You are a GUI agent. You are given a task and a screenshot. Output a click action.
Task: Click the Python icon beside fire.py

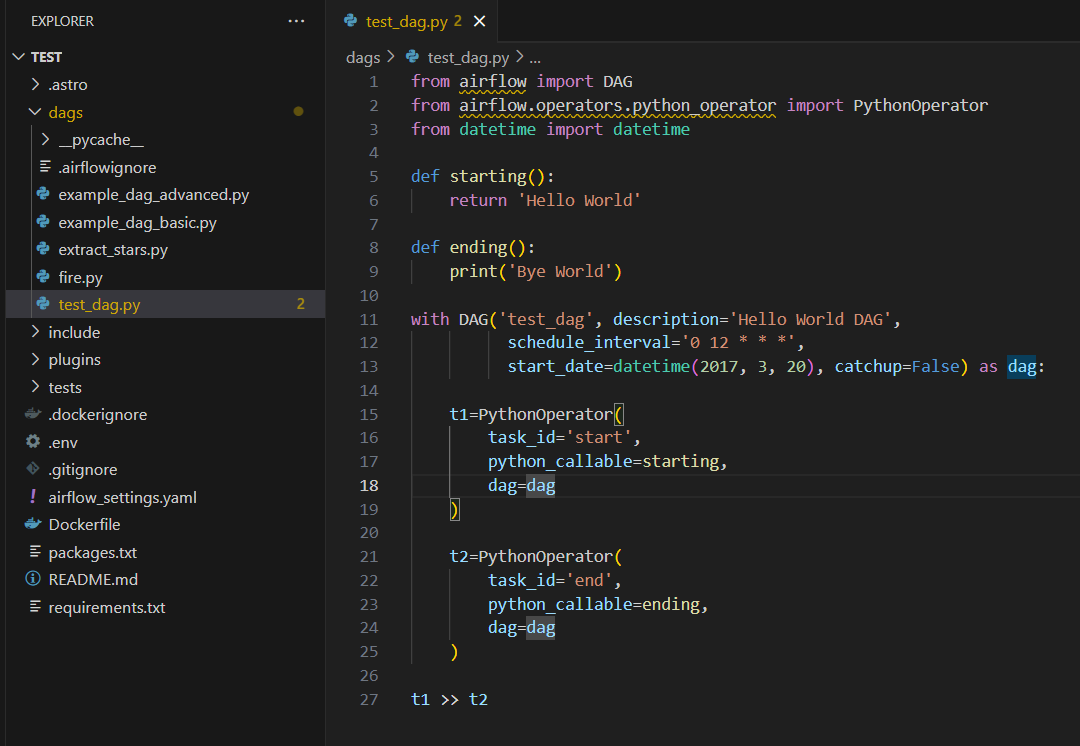[43, 277]
